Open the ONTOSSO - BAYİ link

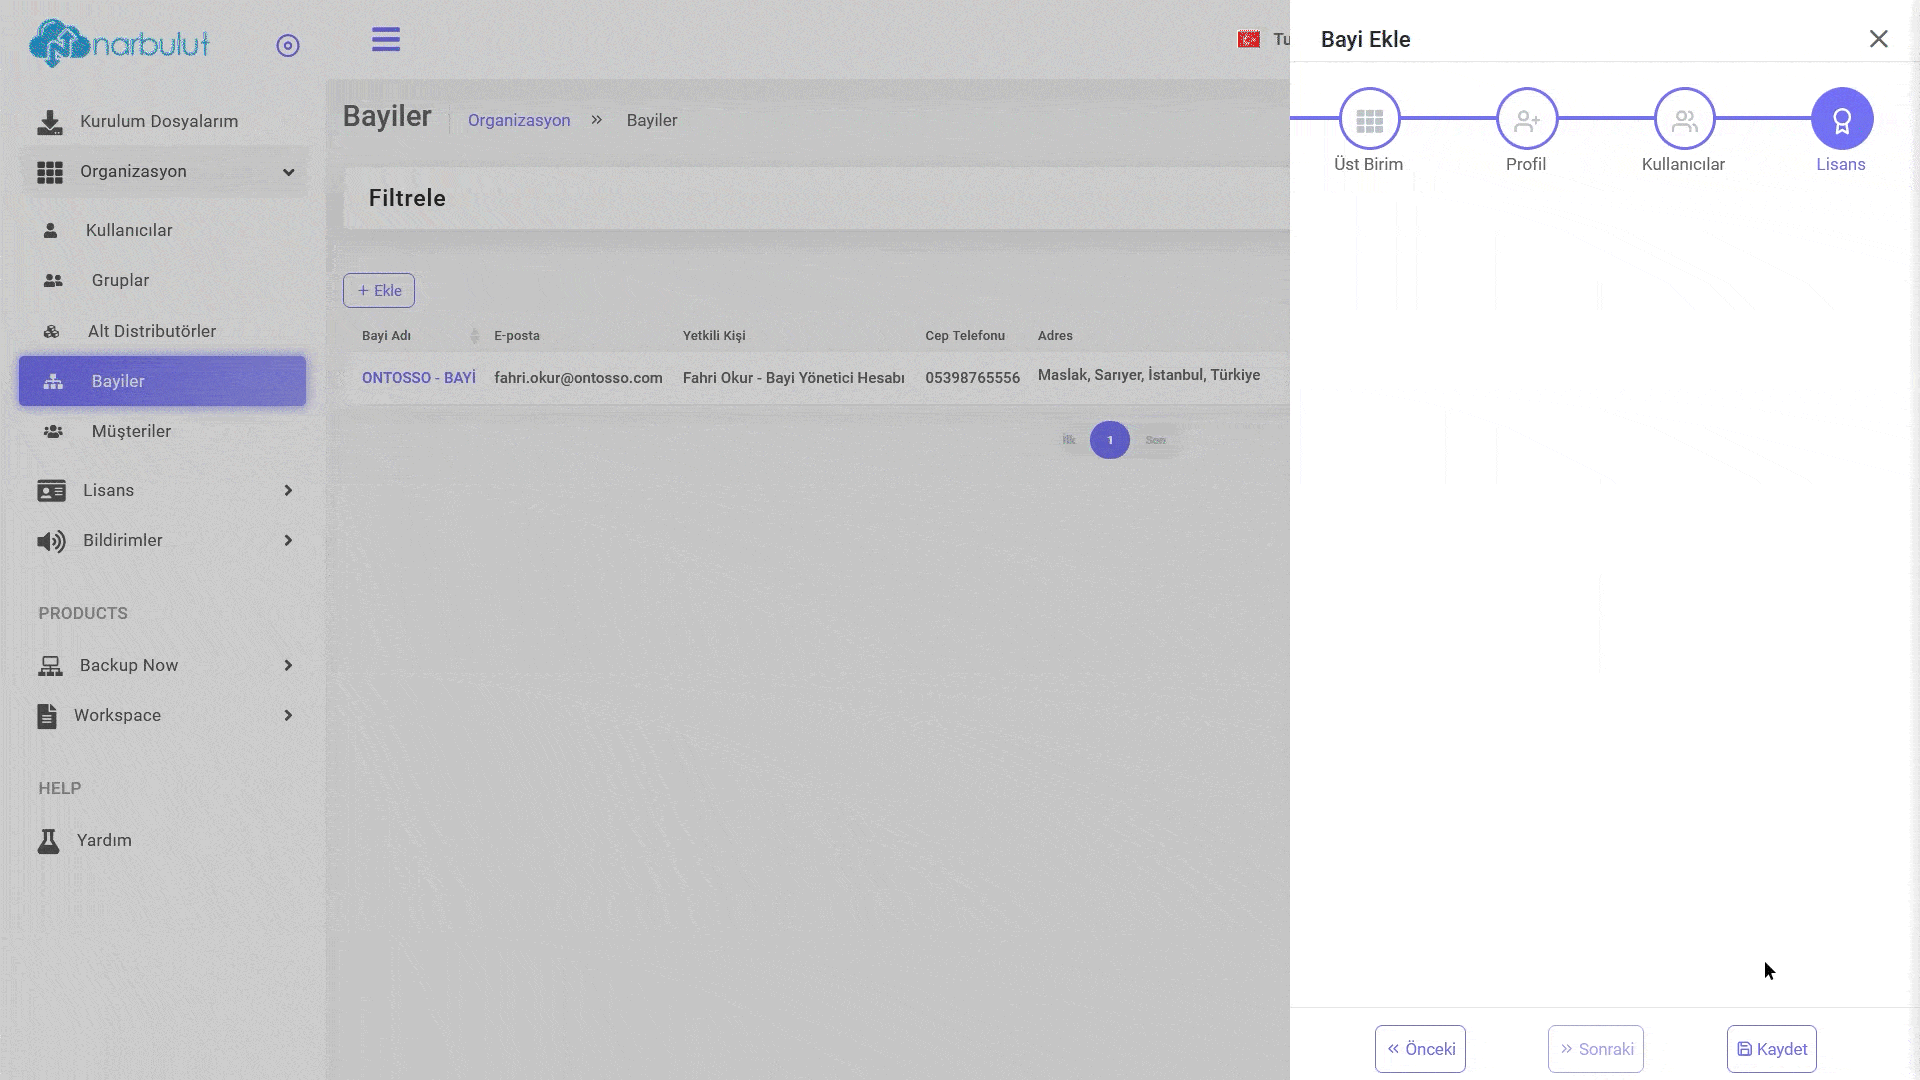click(x=419, y=378)
